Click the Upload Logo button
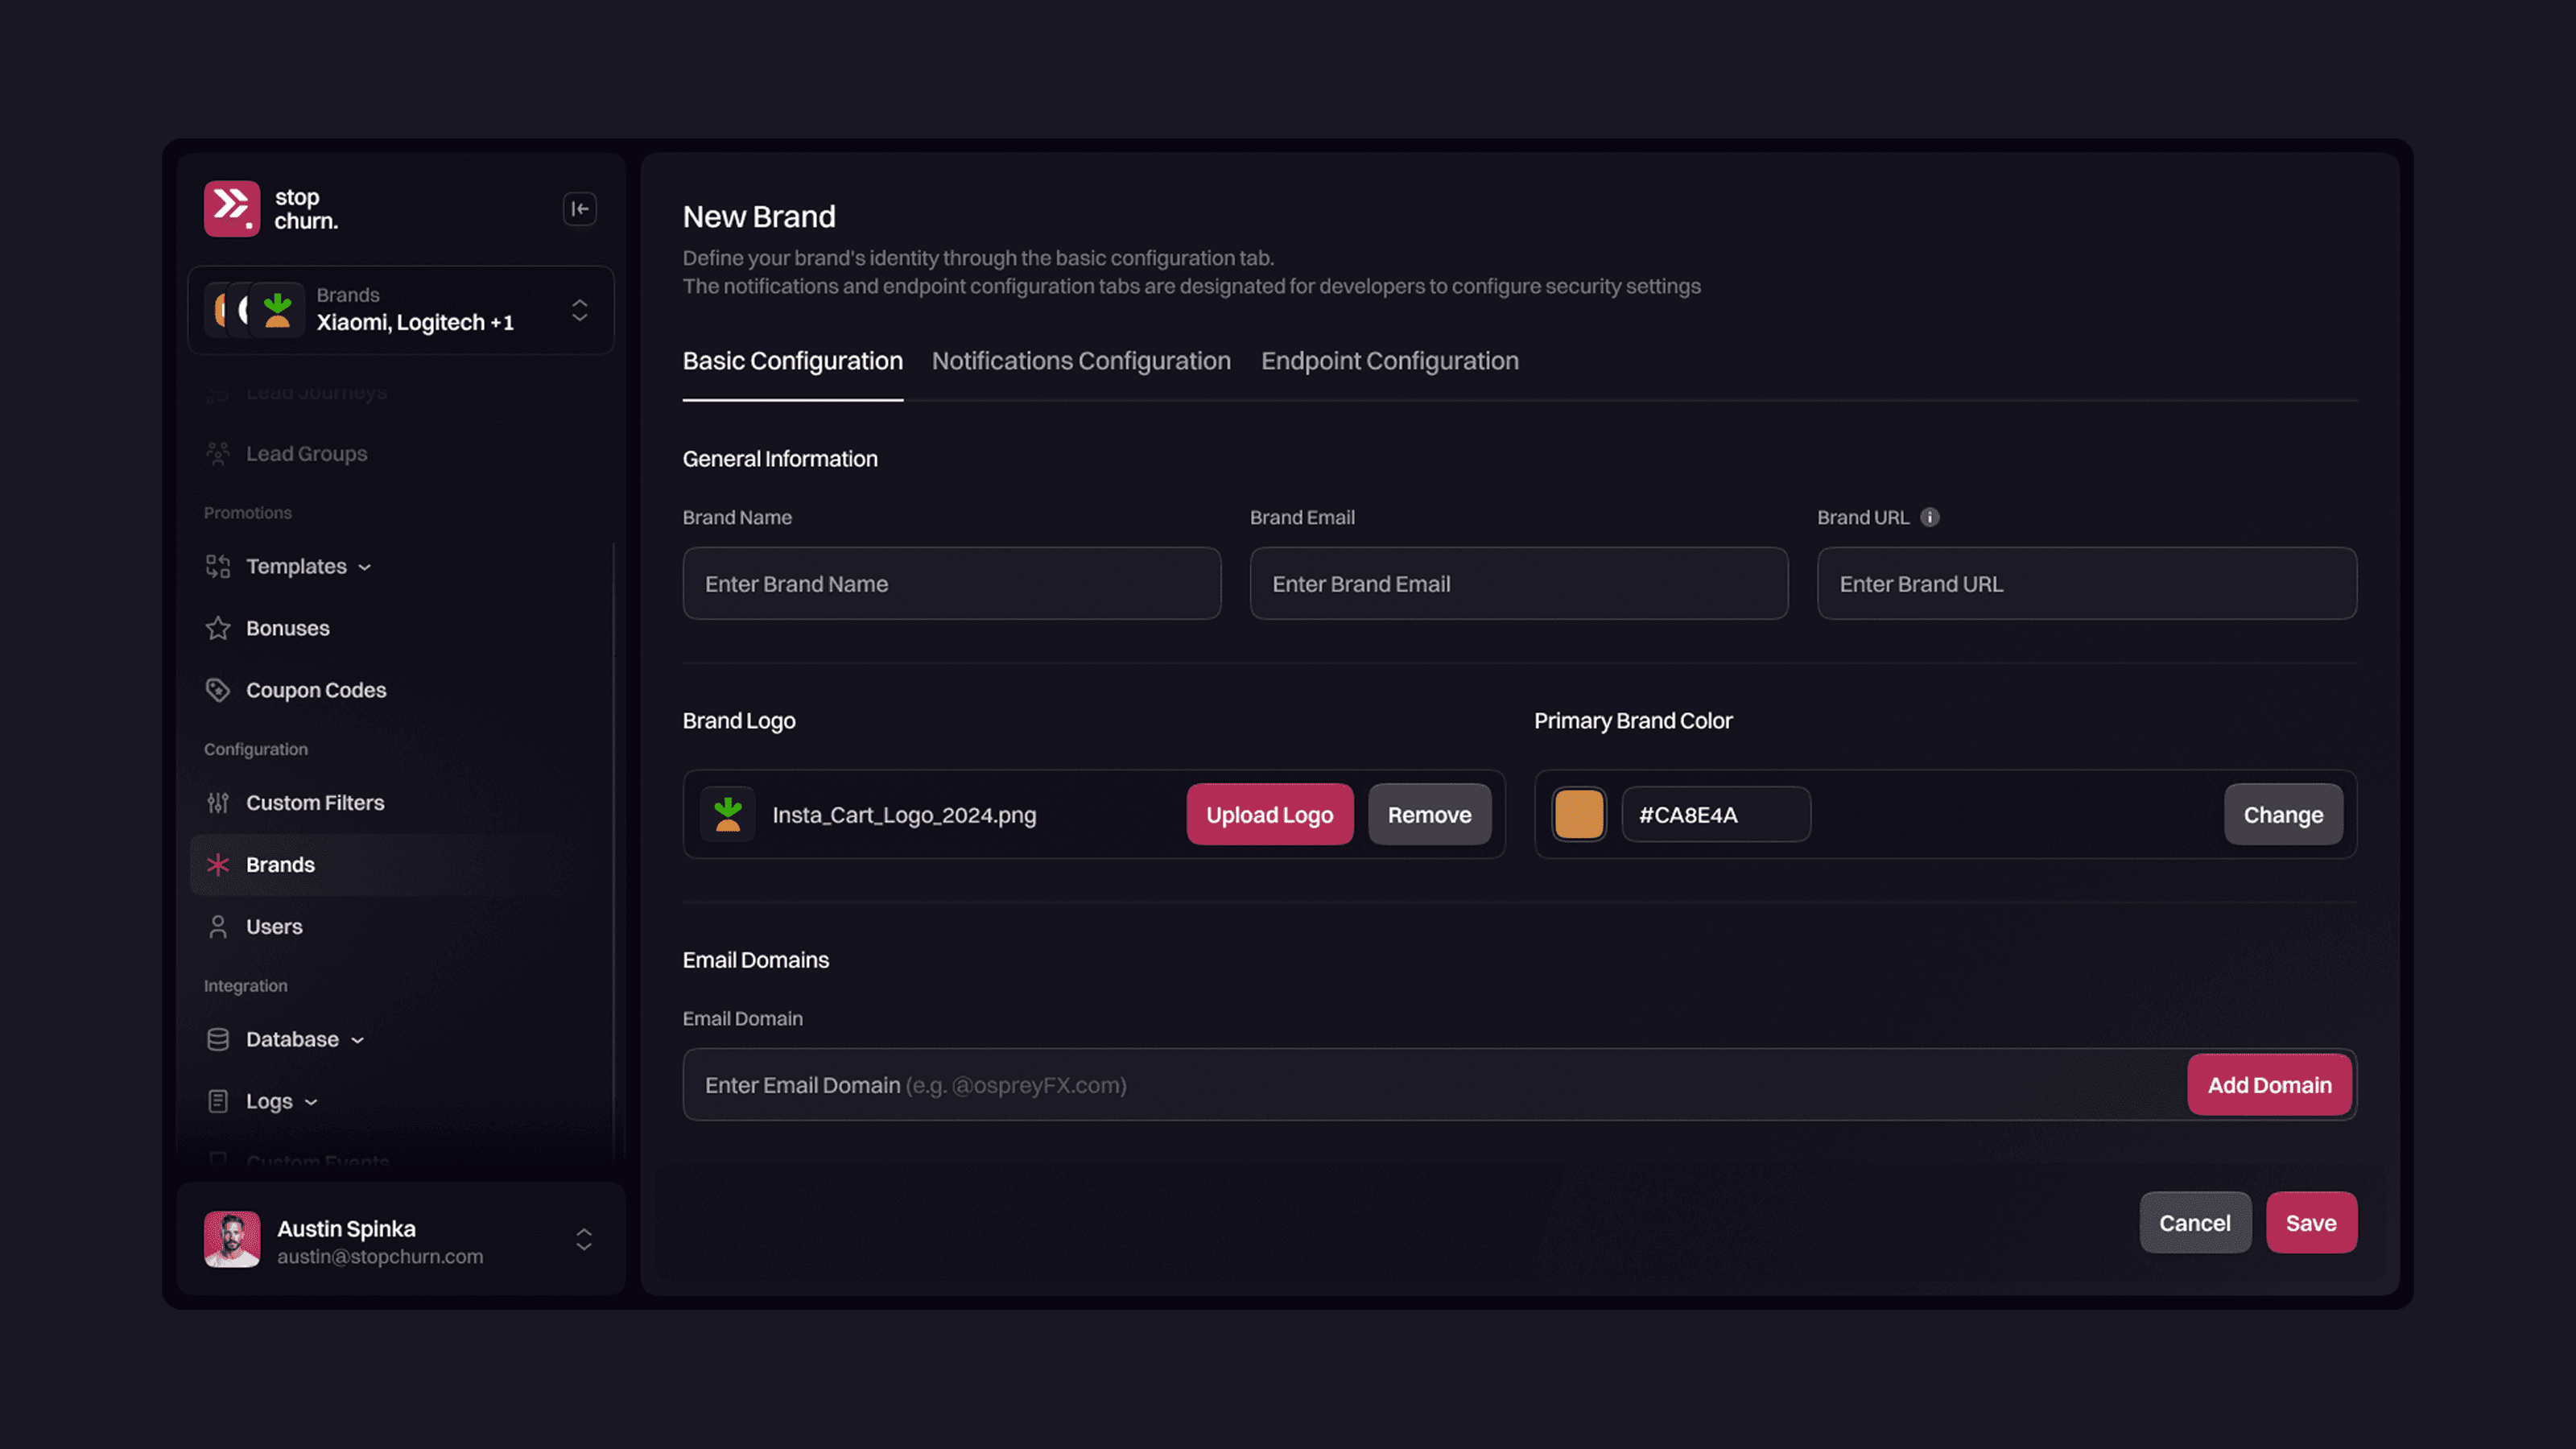This screenshot has height=1449, width=2576. [x=1269, y=815]
